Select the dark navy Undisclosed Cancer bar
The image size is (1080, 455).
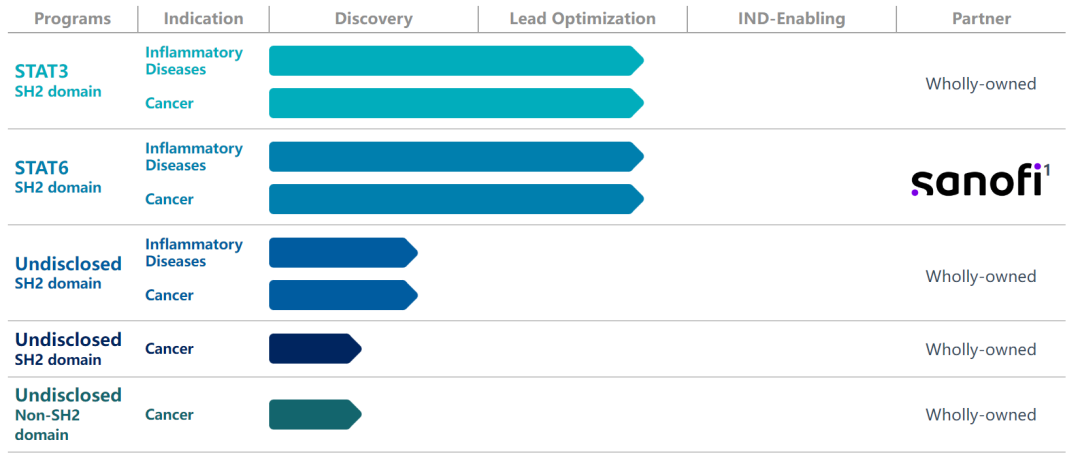314,349
